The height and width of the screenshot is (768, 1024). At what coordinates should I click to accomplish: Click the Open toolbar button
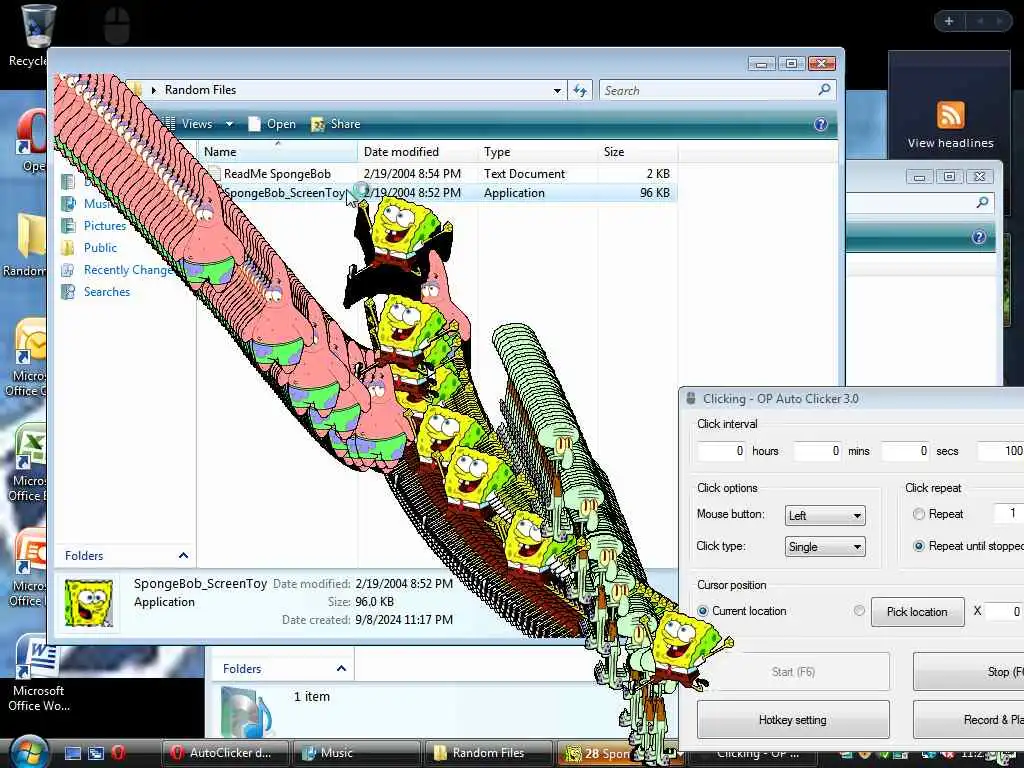(x=272, y=124)
